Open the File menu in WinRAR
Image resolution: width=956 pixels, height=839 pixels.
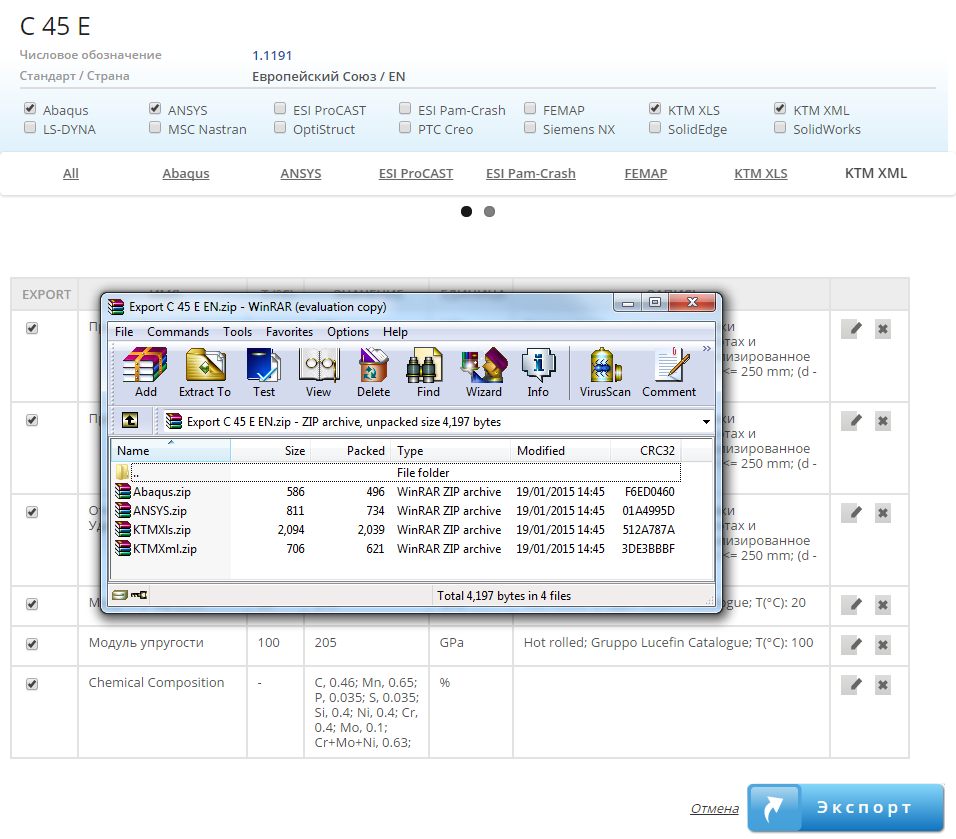coord(124,332)
